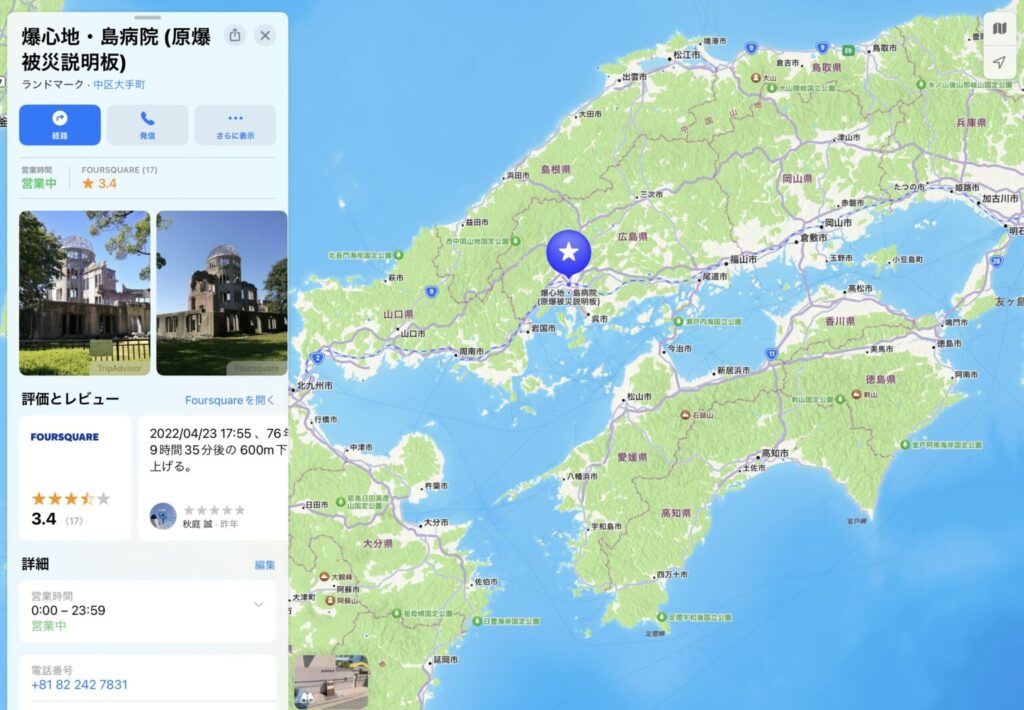This screenshot has width=1024, height=710.
Task: Close the place details card
Action: 265,36
